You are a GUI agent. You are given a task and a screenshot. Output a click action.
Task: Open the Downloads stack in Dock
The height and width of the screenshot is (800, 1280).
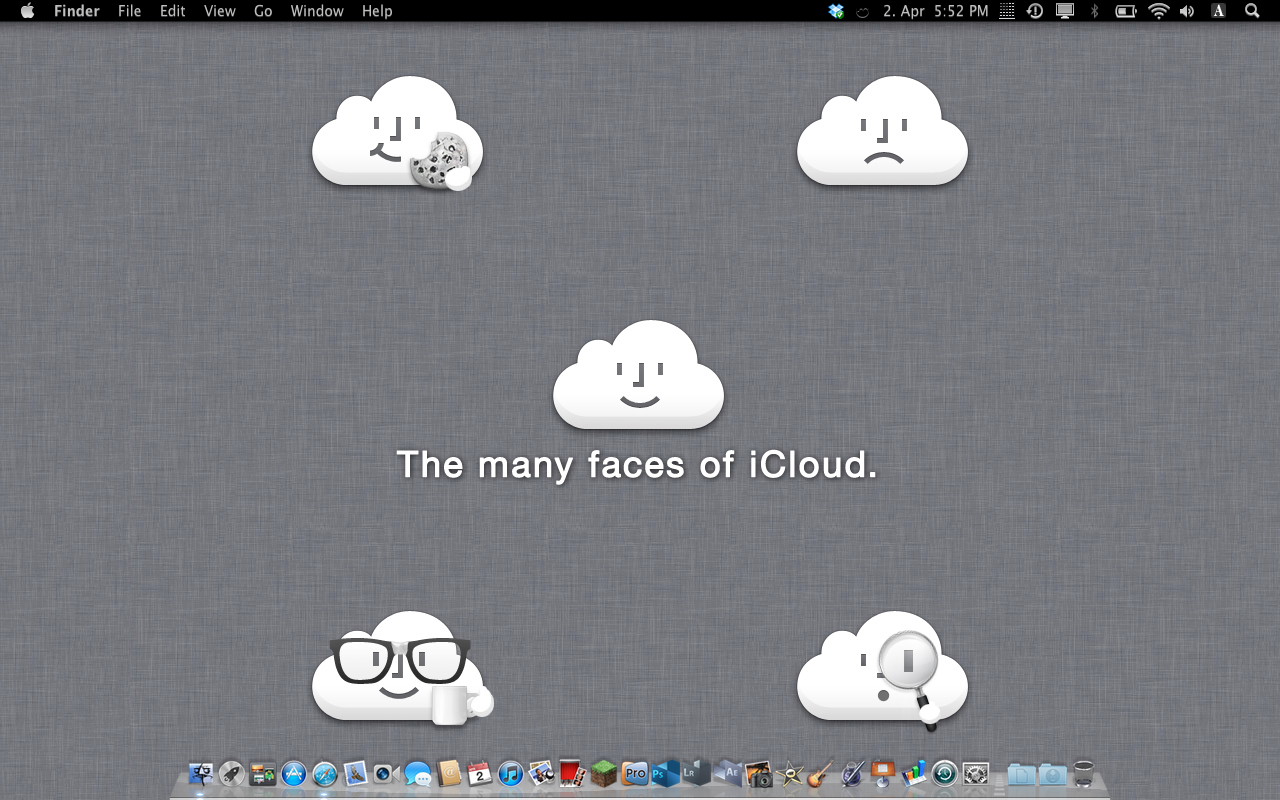(x=1052, y=773)
